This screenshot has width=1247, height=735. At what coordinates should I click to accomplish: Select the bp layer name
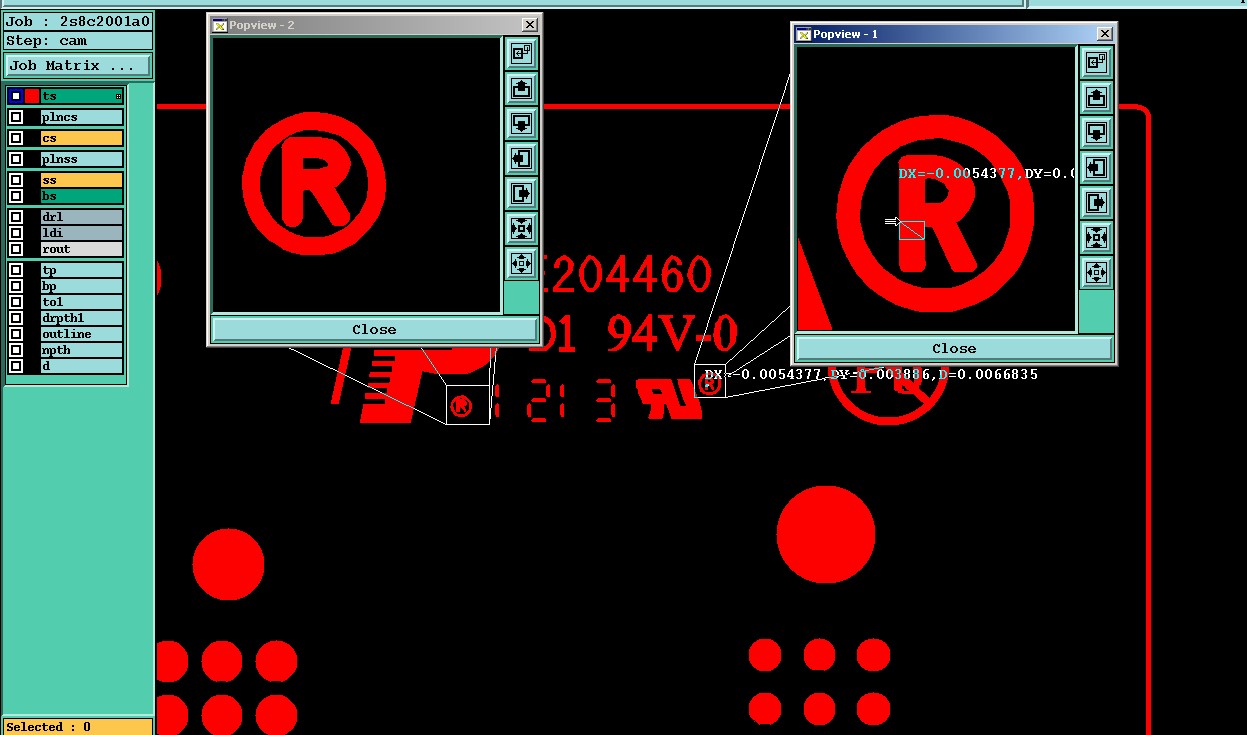coord(82,286)
